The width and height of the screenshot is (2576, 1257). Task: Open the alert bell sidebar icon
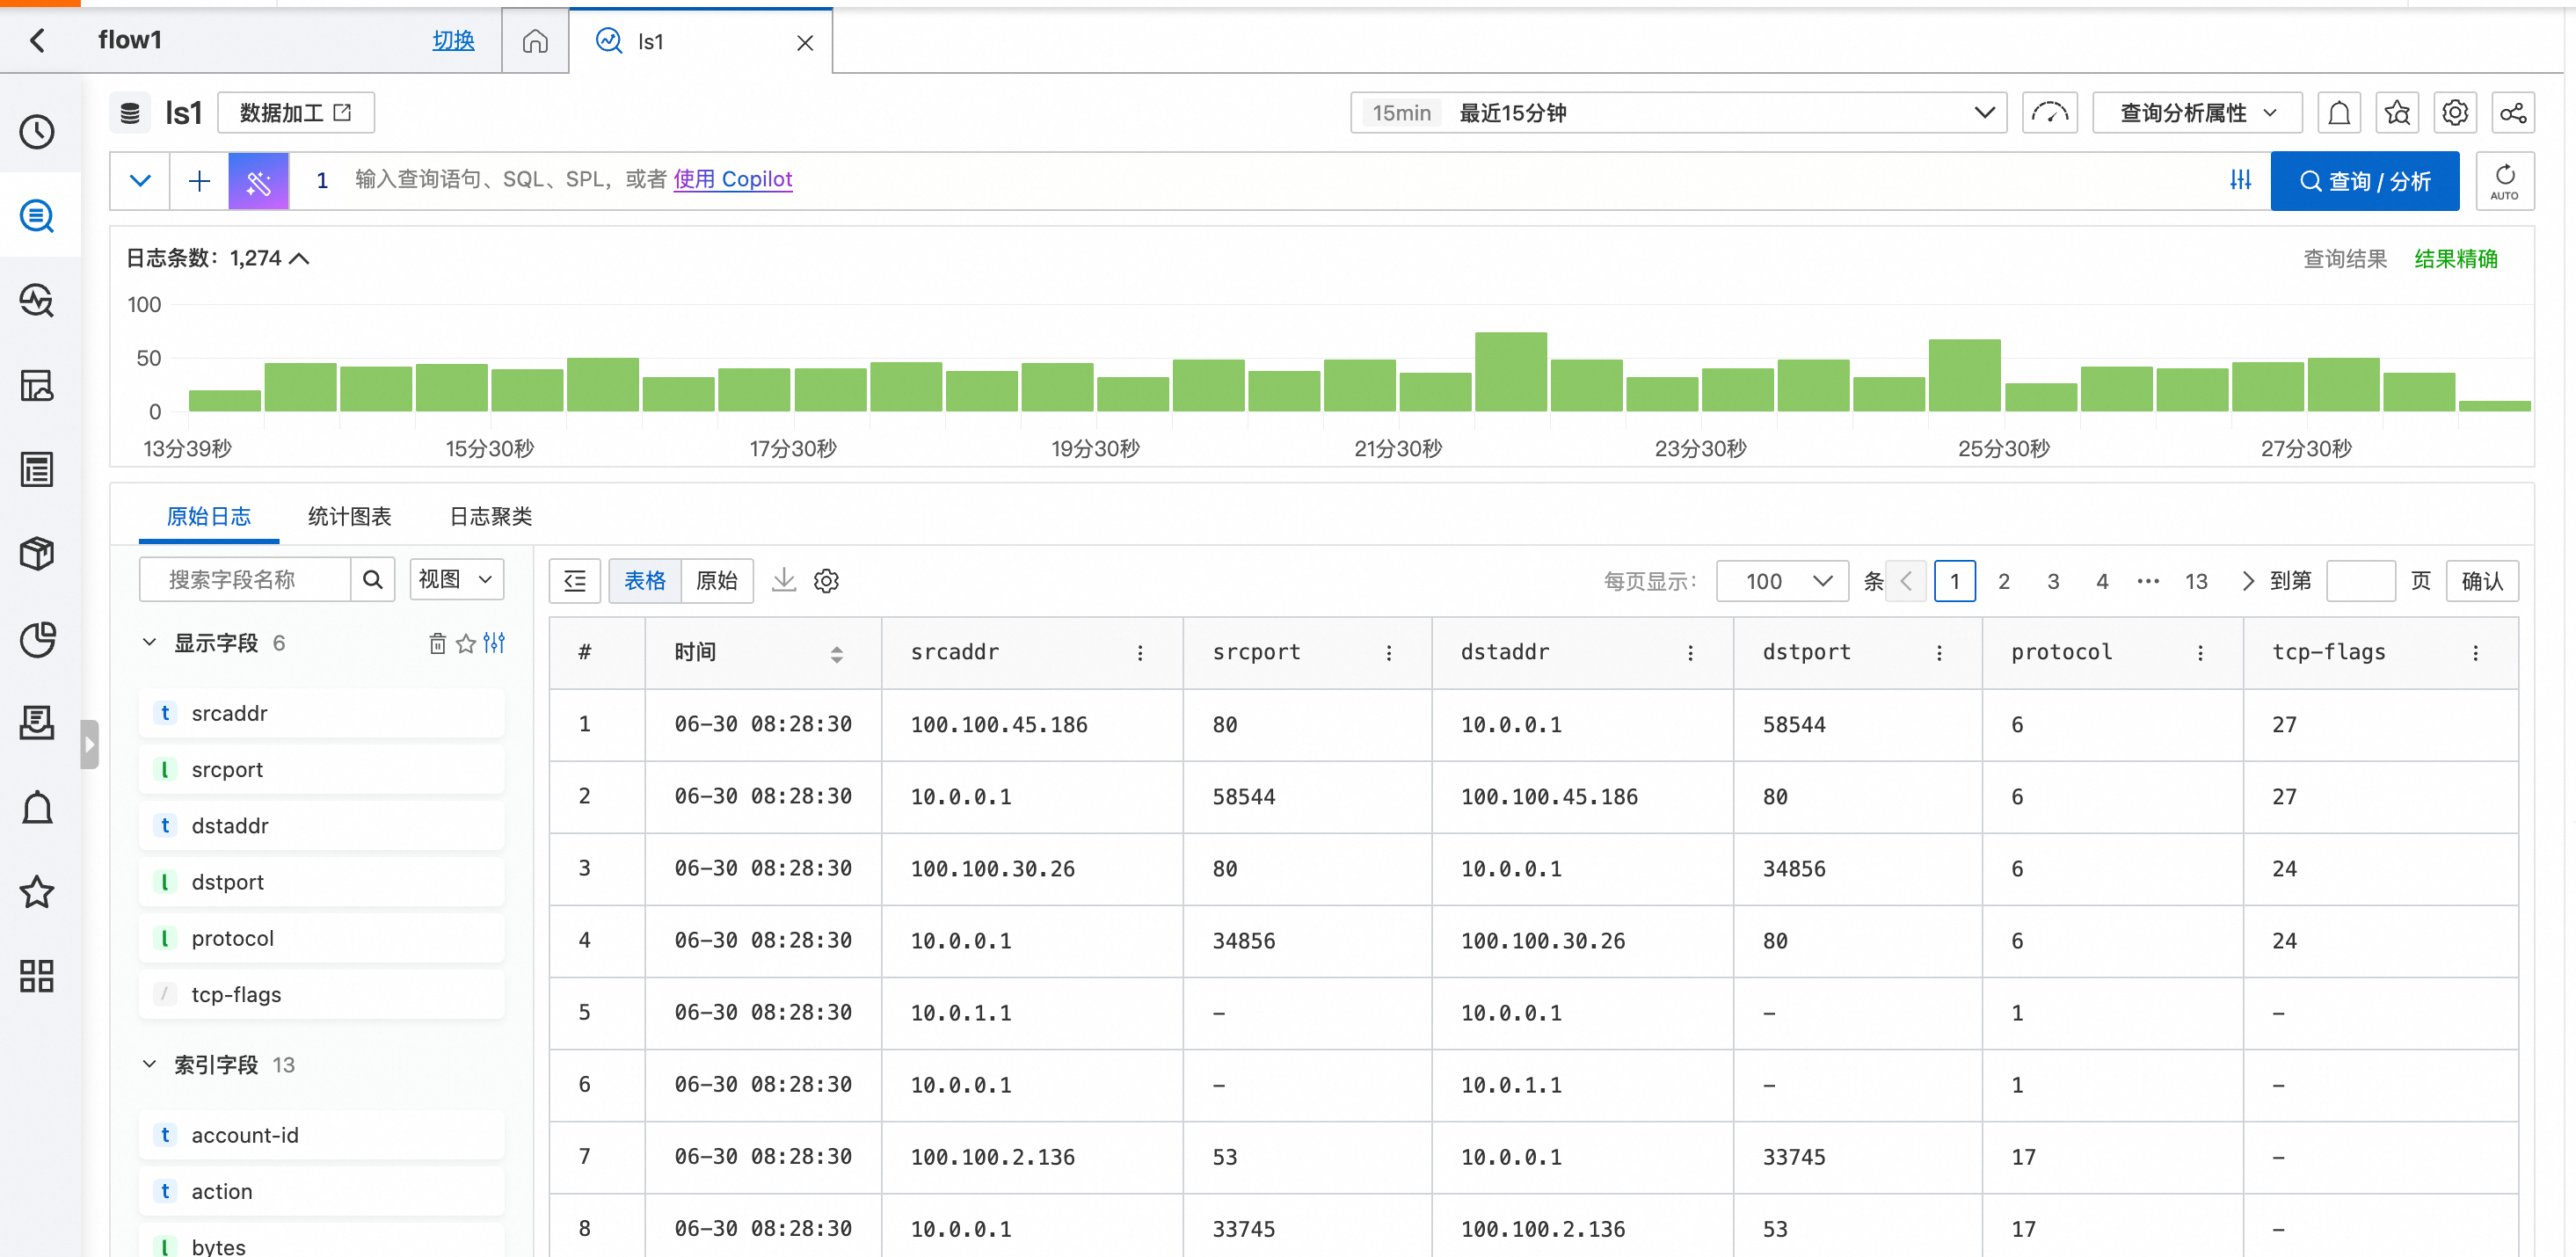coord(38,807)
